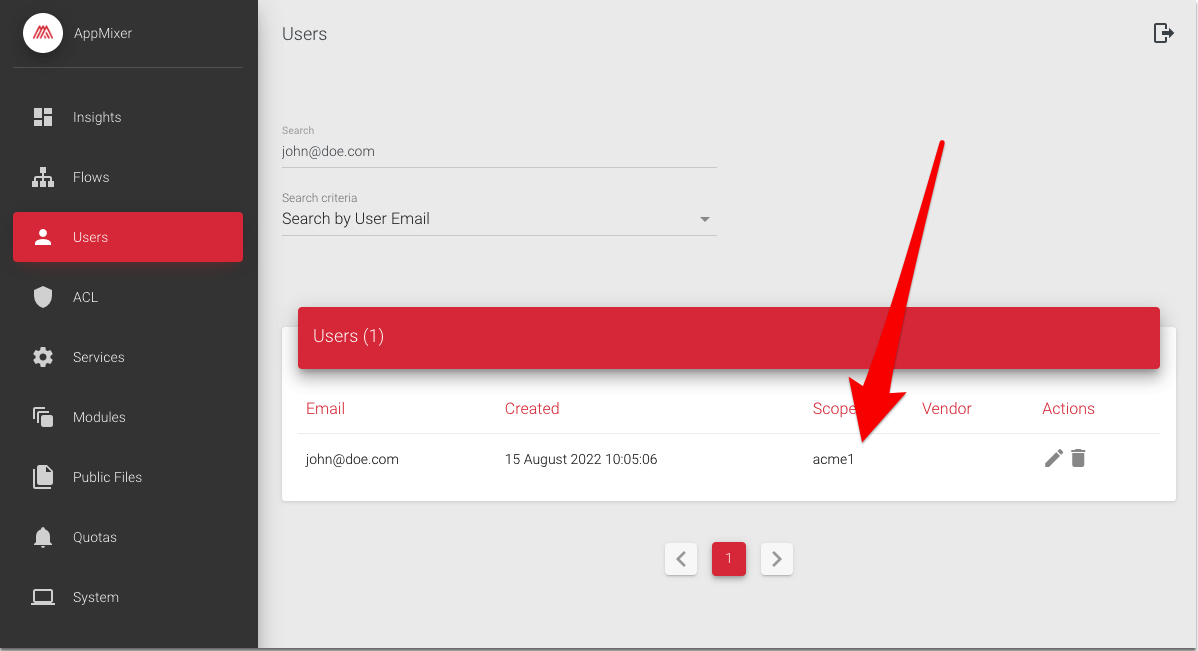The image size is (1198, 651).
Task: Click the System laptop icon
Action: 43,597
